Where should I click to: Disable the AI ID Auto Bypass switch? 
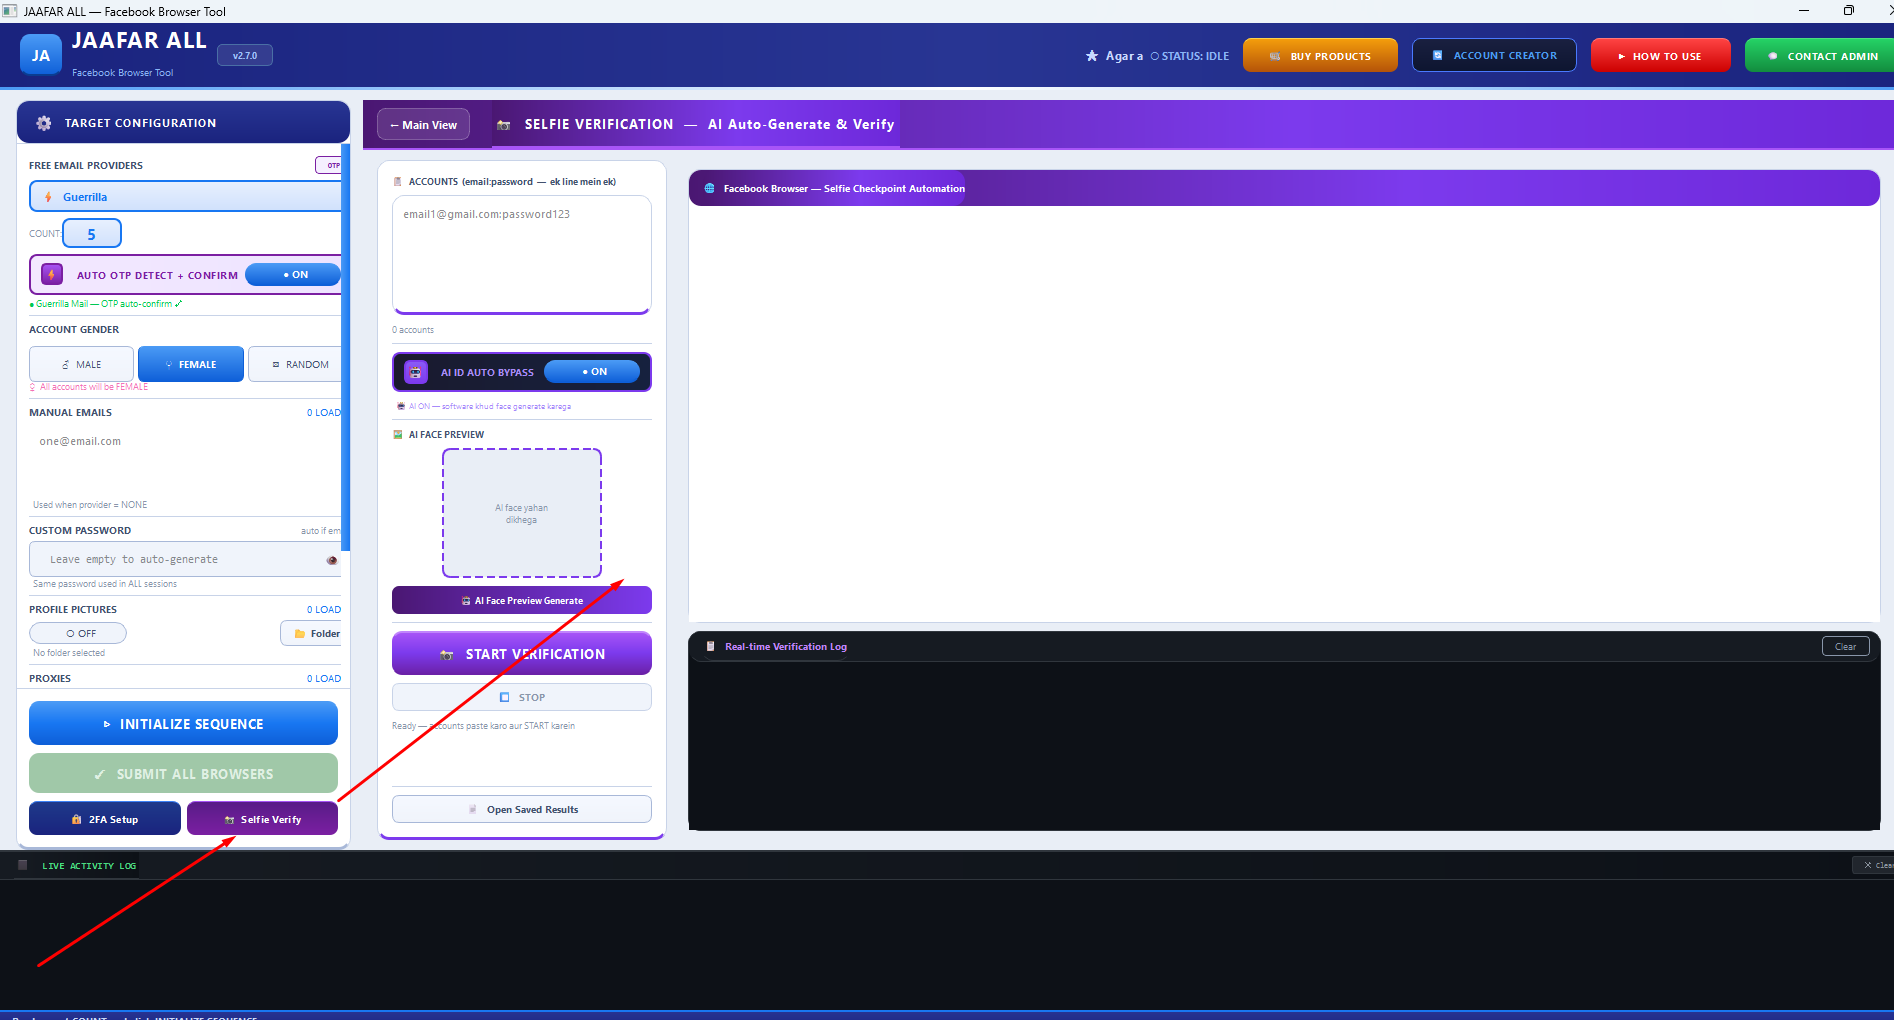(x=592, y=372)
